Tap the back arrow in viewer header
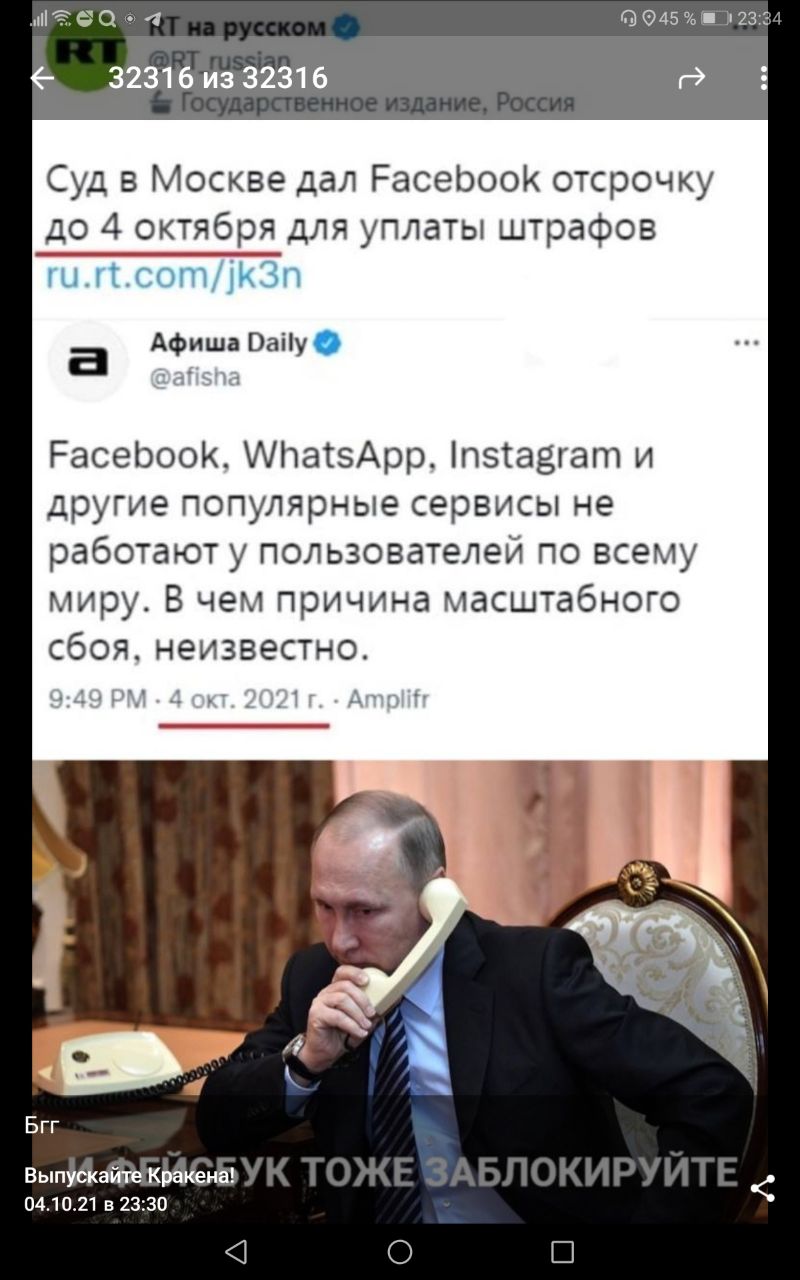This screenshot has width=800, height=1280. [42, 78]
